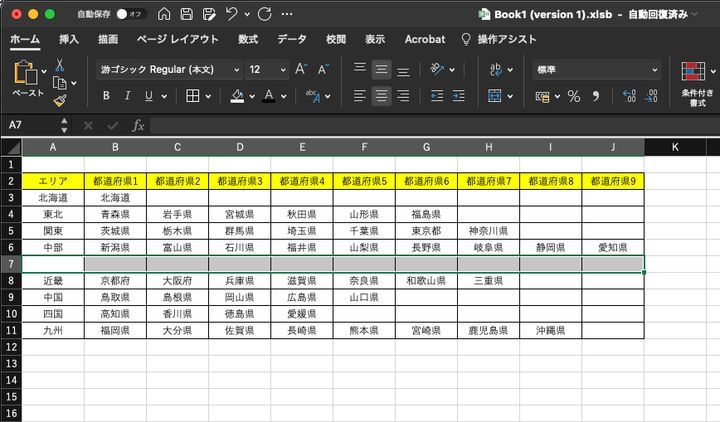Click the Borders icon in font group

191,96
